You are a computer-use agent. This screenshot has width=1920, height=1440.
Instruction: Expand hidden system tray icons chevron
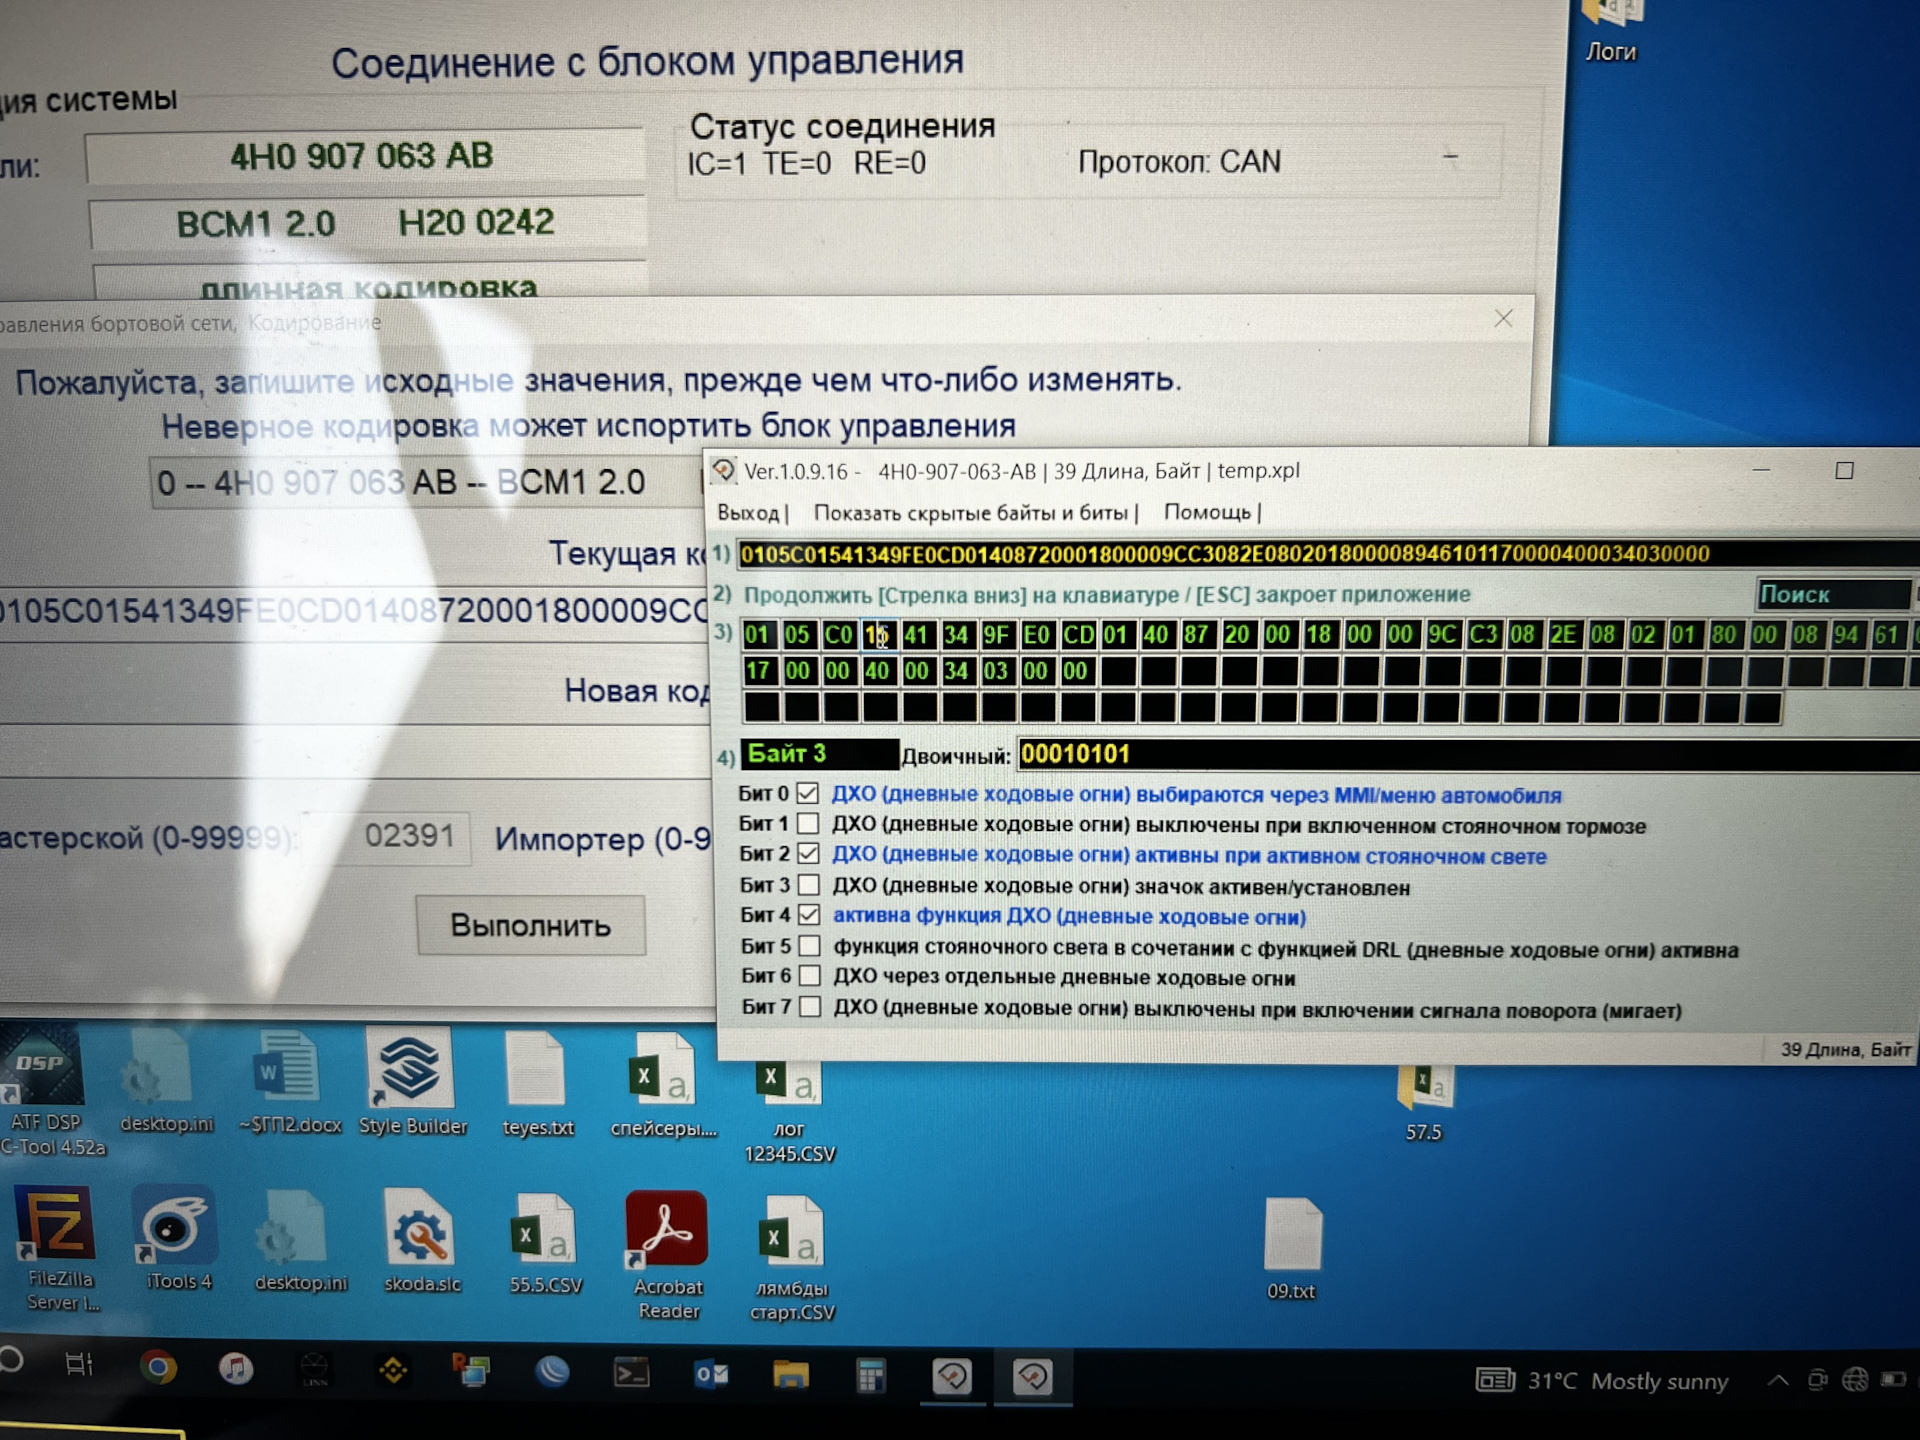point(1778,1381)
